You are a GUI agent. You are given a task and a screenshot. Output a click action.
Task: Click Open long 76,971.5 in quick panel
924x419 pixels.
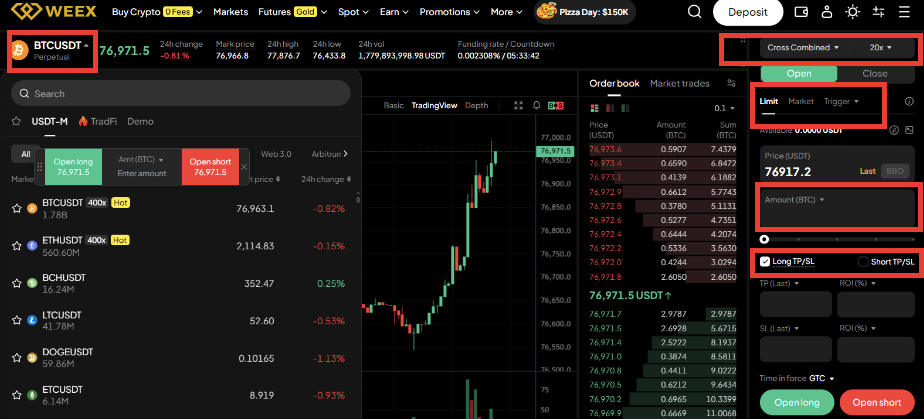73,167
